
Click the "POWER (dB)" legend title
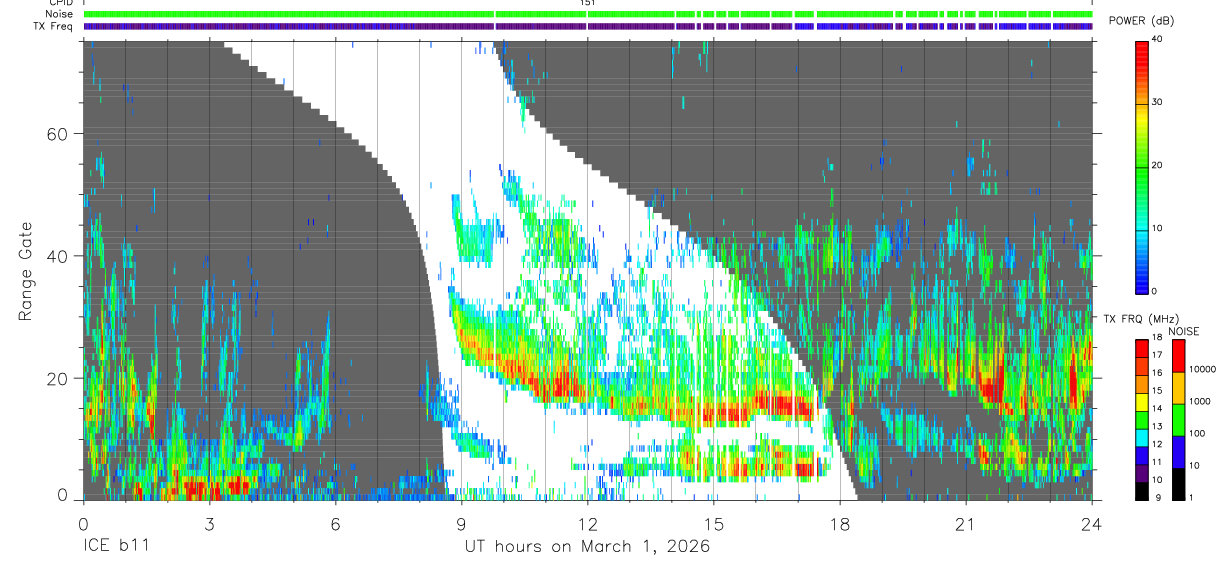[1140, 22]
